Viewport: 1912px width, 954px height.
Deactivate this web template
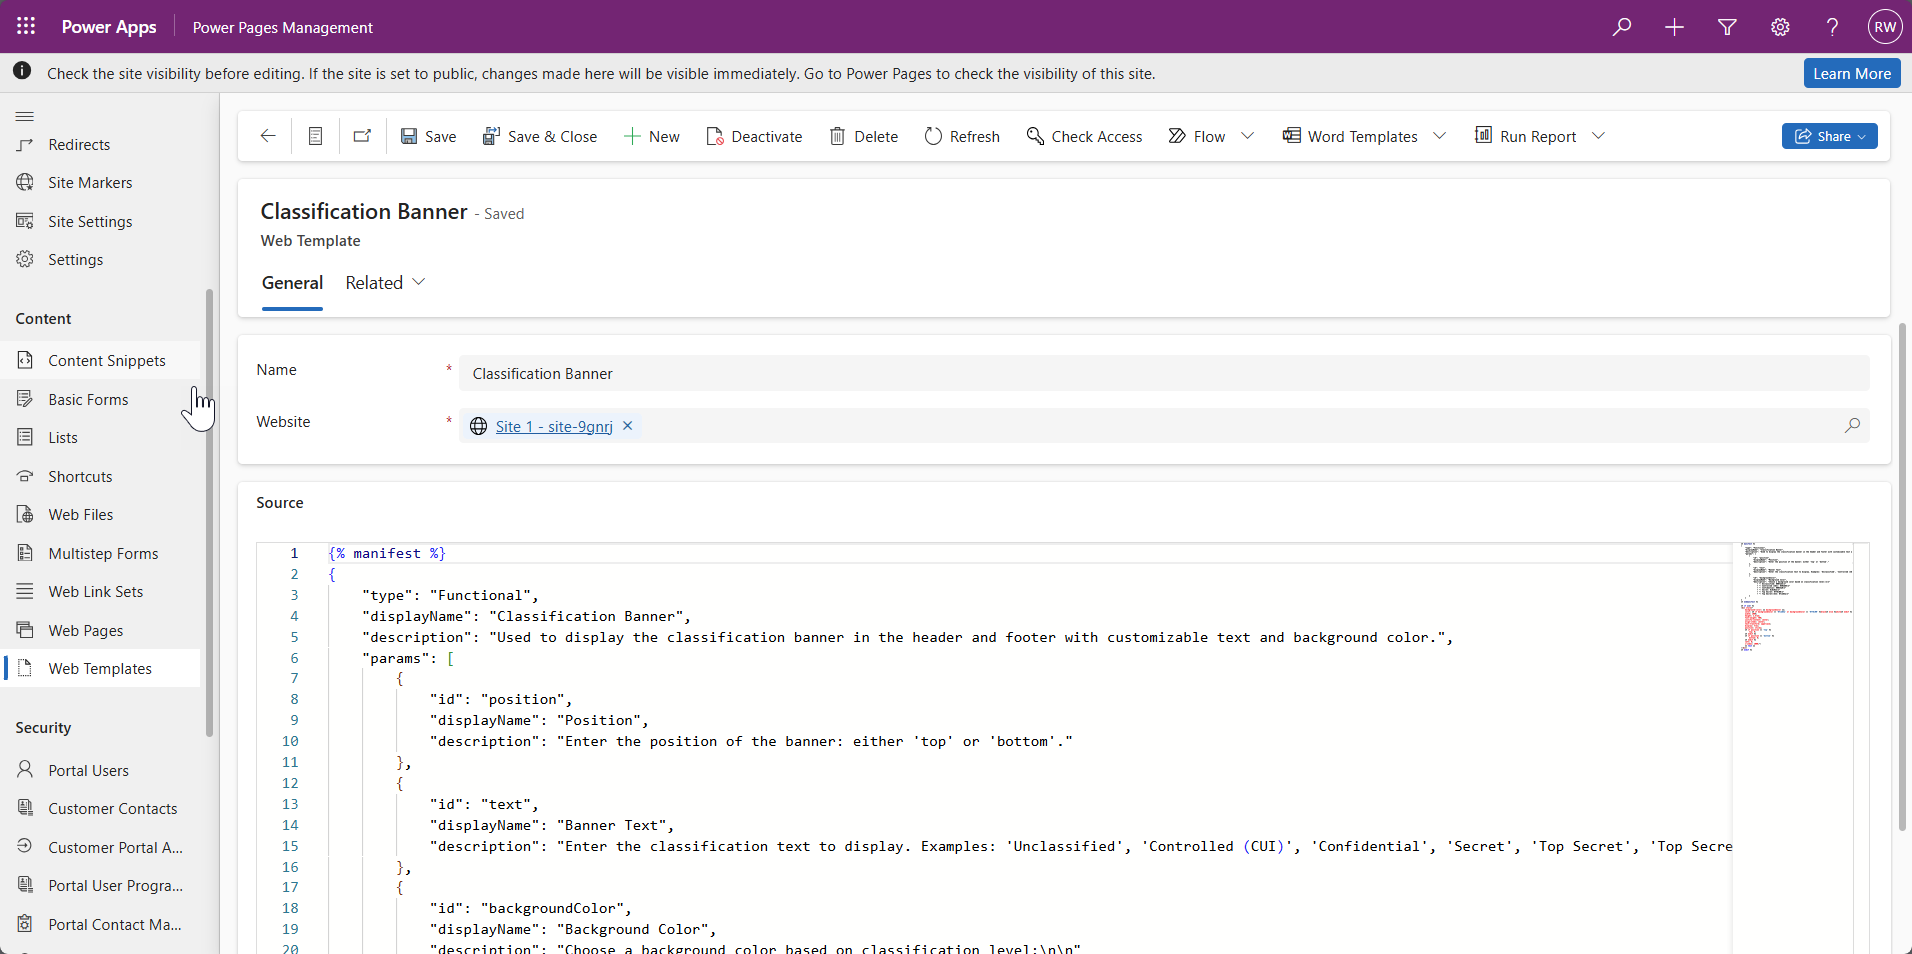click(x=754, y=136)
